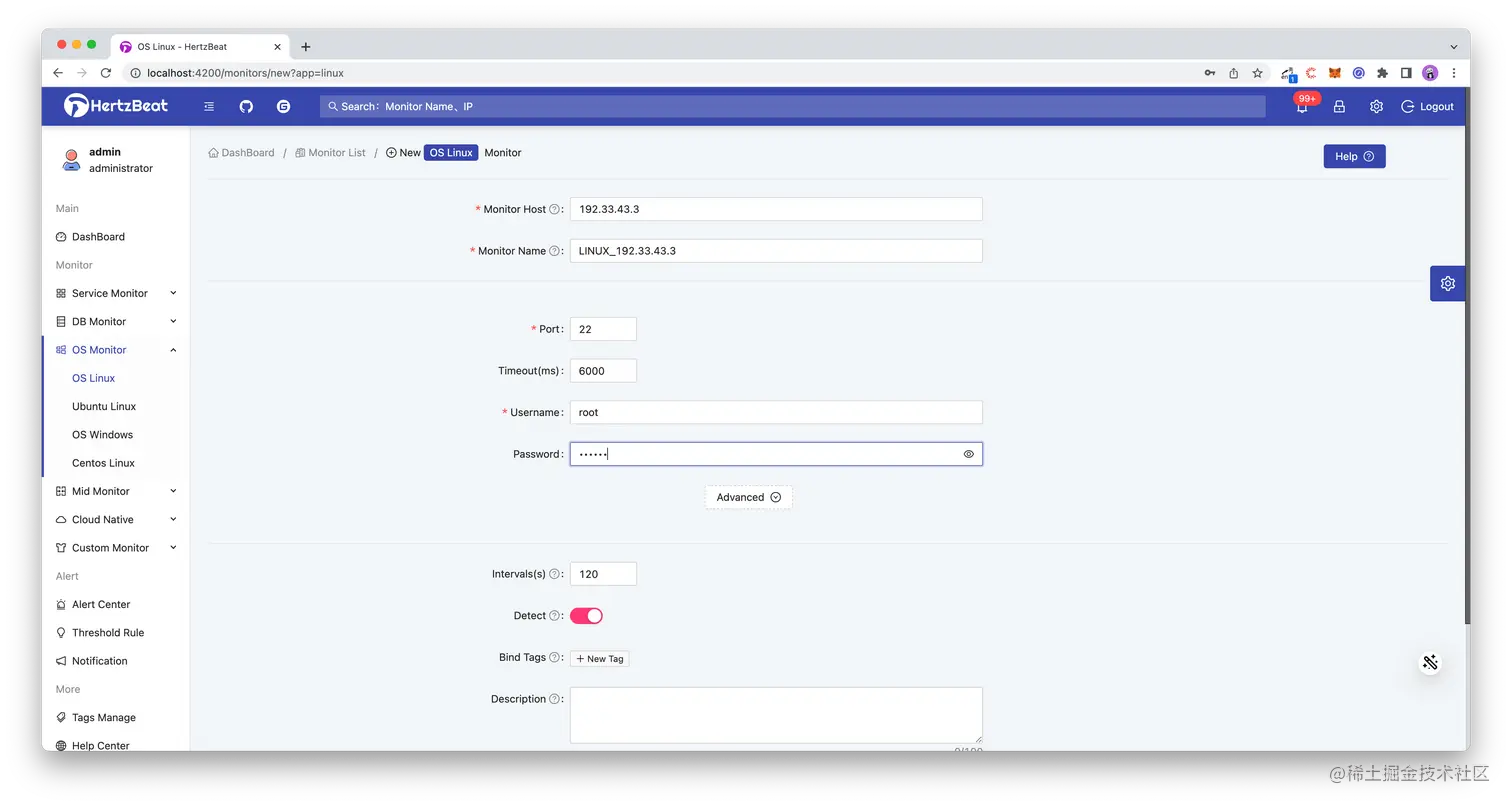Toggle the Chrome side panel icon
The height and width of the screenshot is (806, 1512).
(x=1406, y=73)
